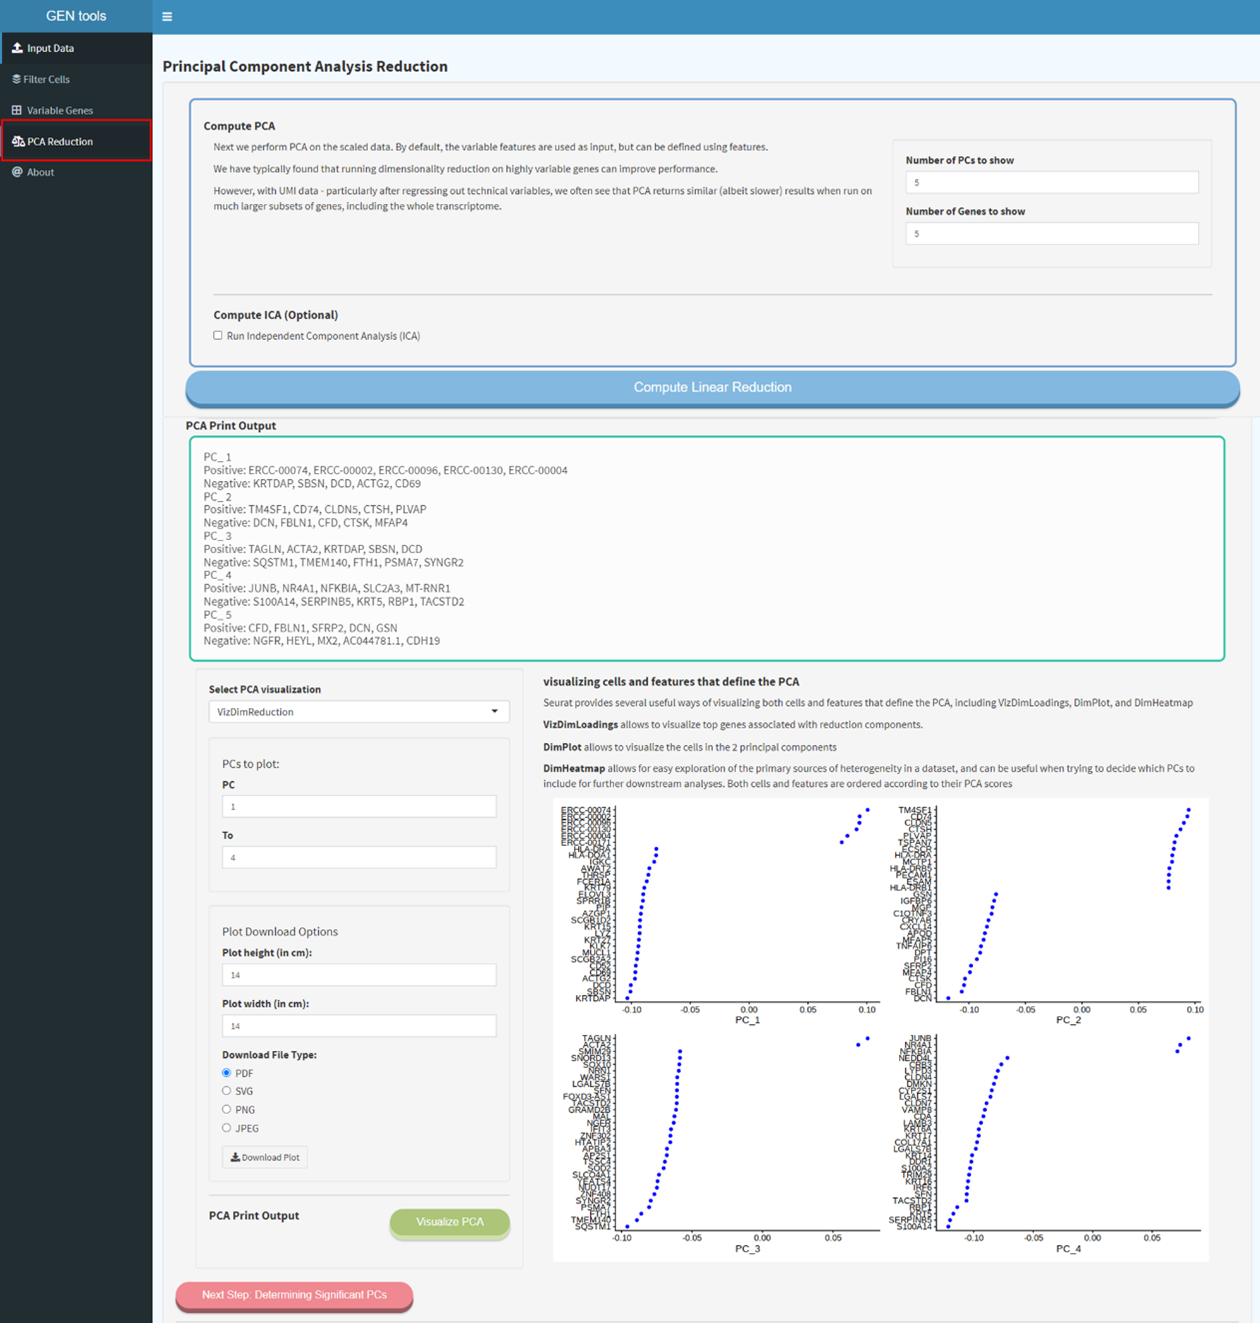Click the Download Plot button
The height and width of the screenshot is (1323, 1260).
coord(264,1157)
